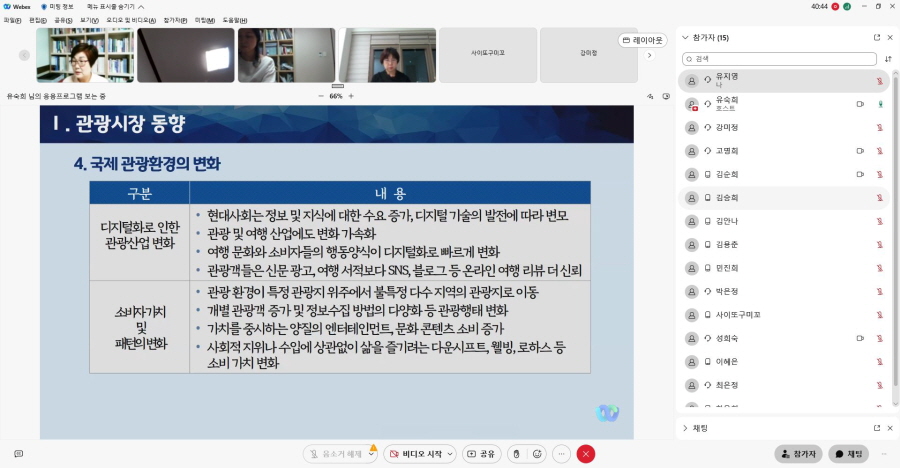
Task: Click 박은정's muted mic icon
Action: tap(879, 292)
